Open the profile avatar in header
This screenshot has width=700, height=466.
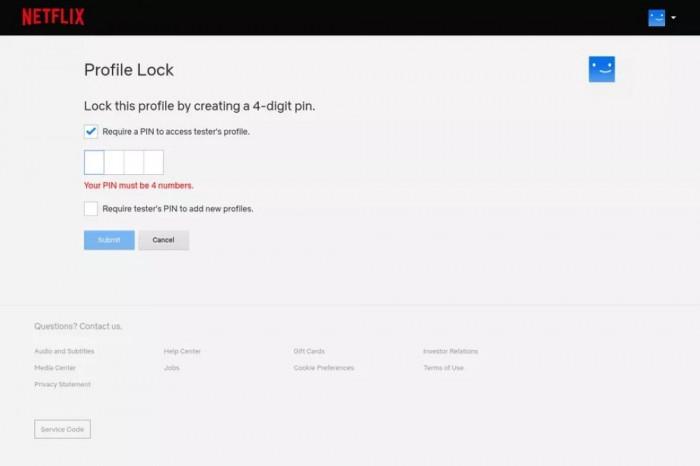(x=656, y=18)
